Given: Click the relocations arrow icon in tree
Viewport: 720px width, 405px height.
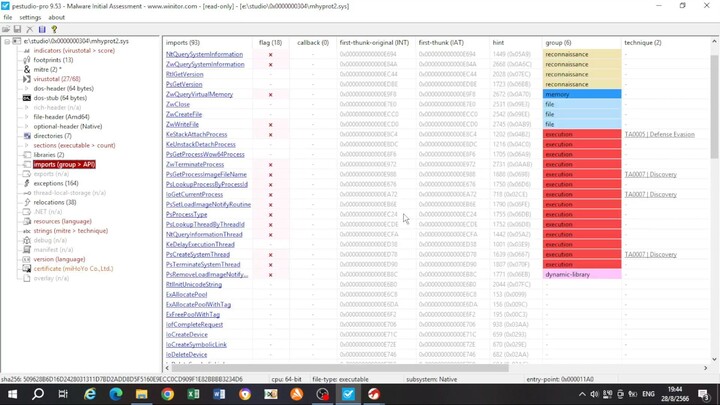Looking at the screenshot, I should 27,202.
